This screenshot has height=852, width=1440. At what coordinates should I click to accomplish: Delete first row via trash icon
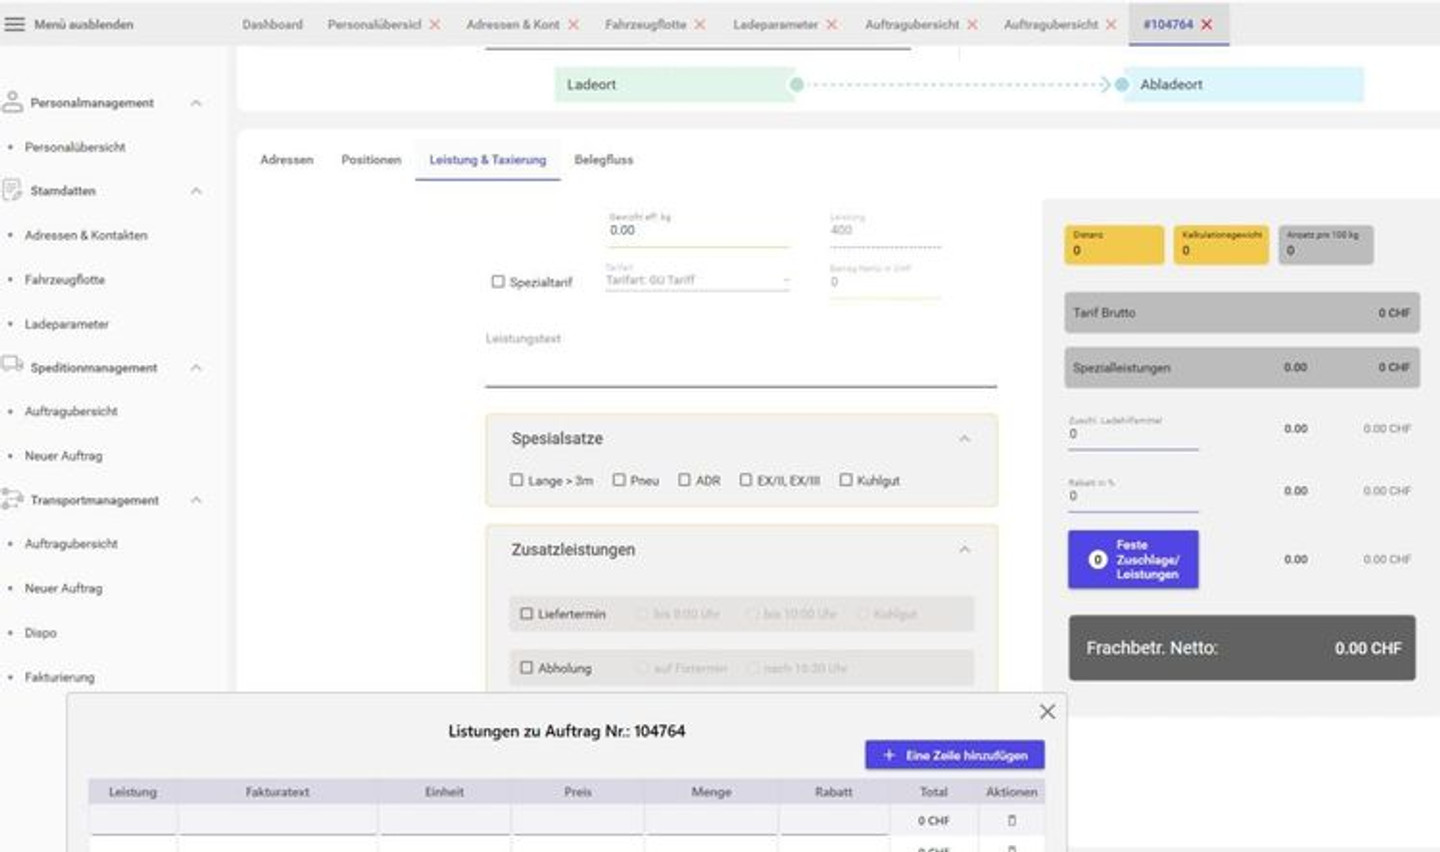[1011, 820]
